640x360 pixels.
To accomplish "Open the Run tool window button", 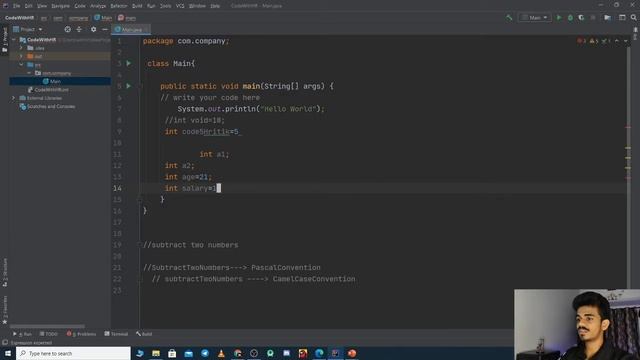I will (22, 334).
